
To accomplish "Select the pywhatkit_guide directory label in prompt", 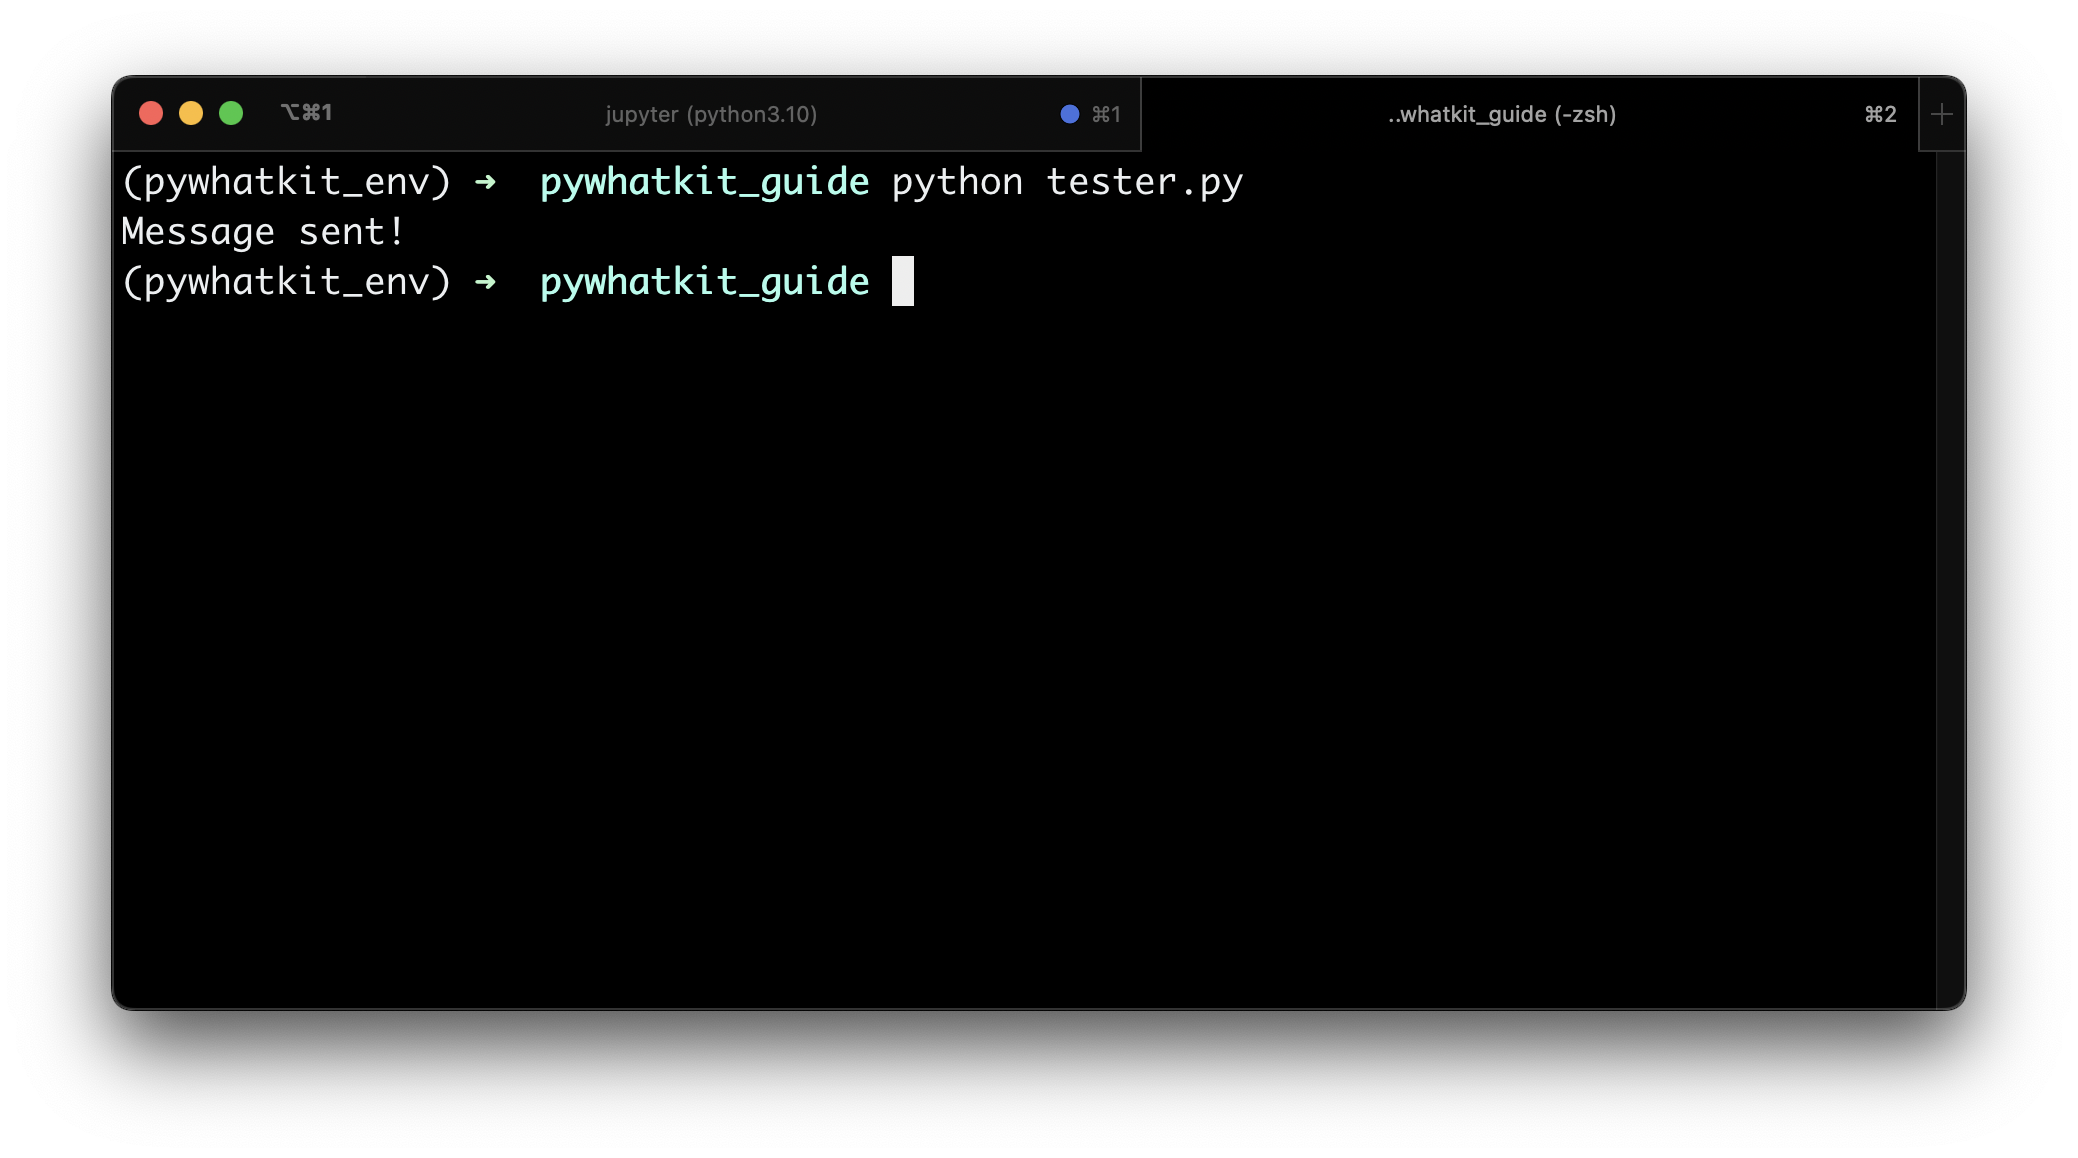I will click(x=704, y=181).
